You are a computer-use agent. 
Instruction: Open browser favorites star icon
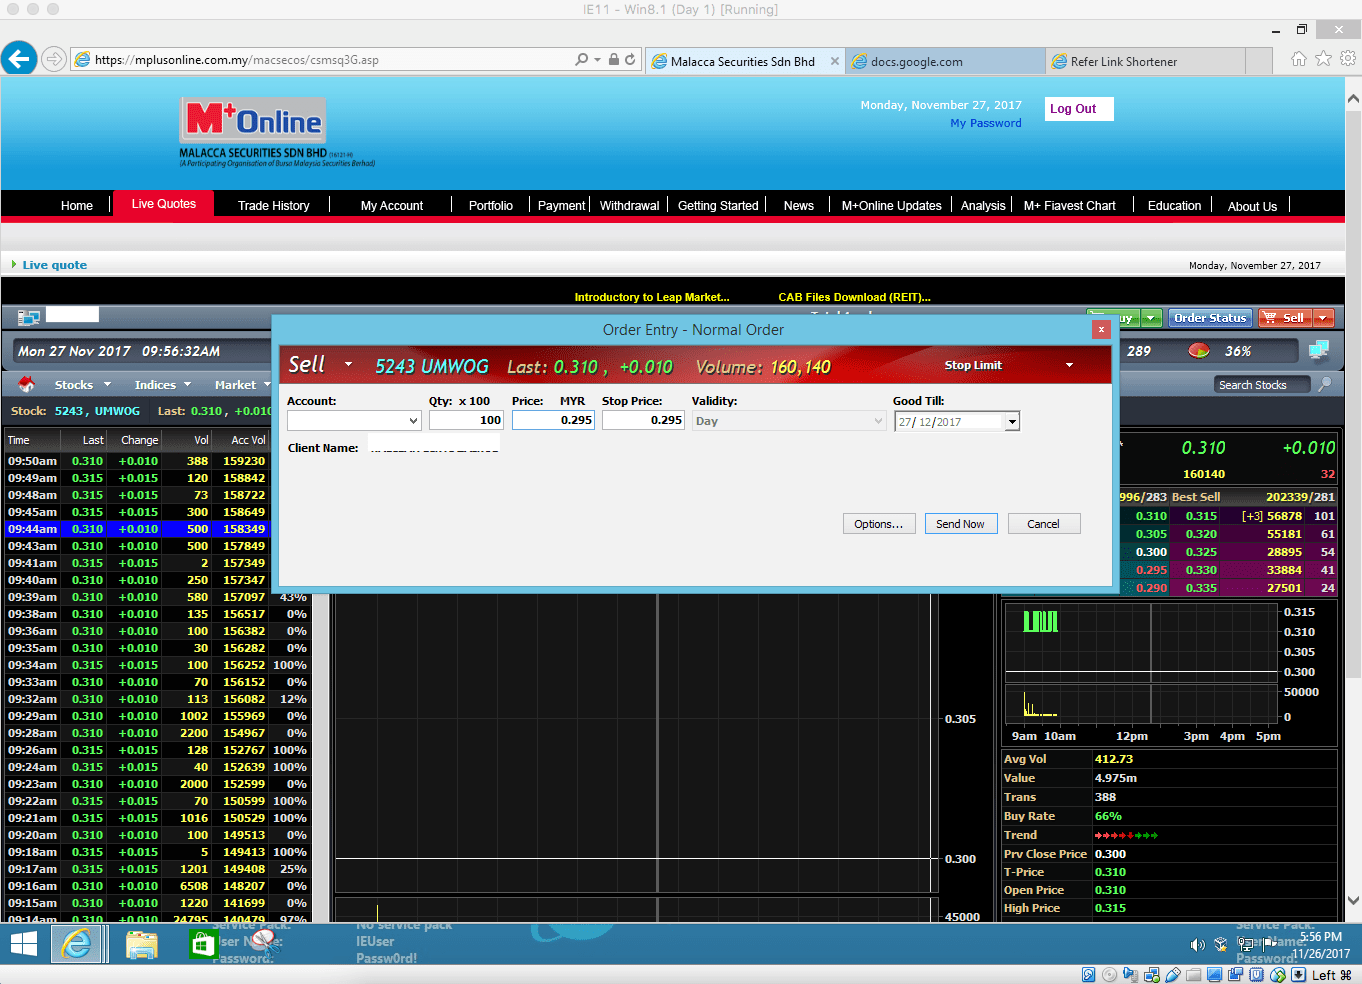(x=1323, y=59)
